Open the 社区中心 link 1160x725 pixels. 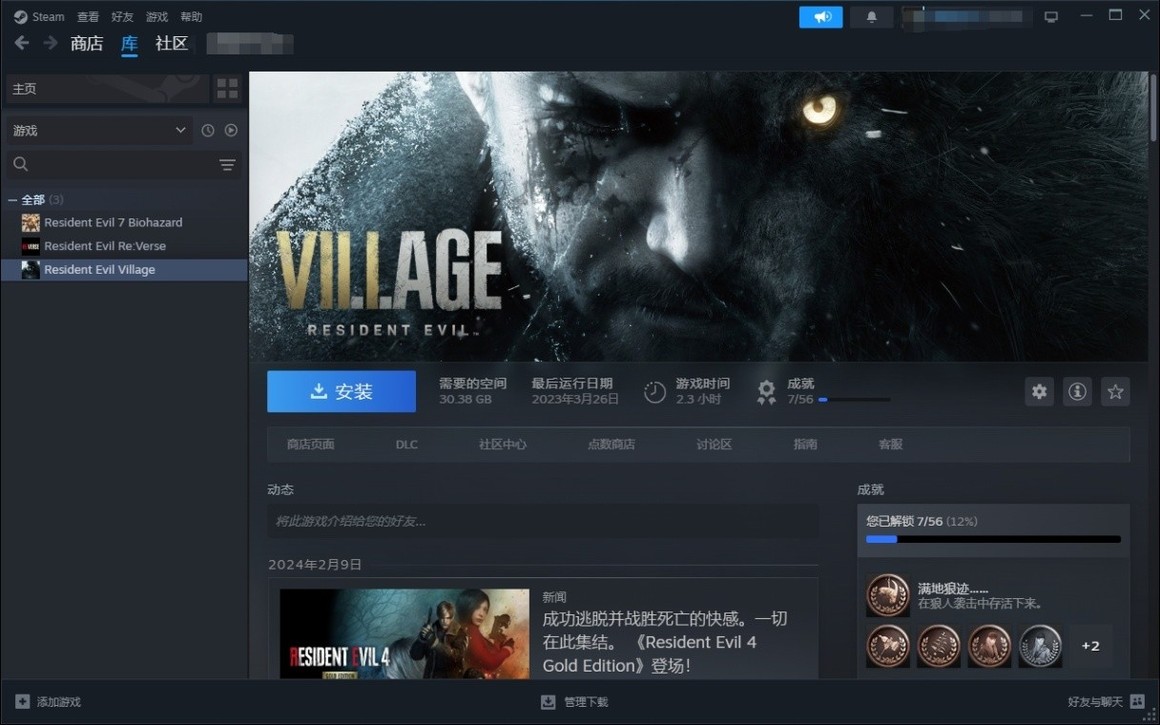point(502,444)
